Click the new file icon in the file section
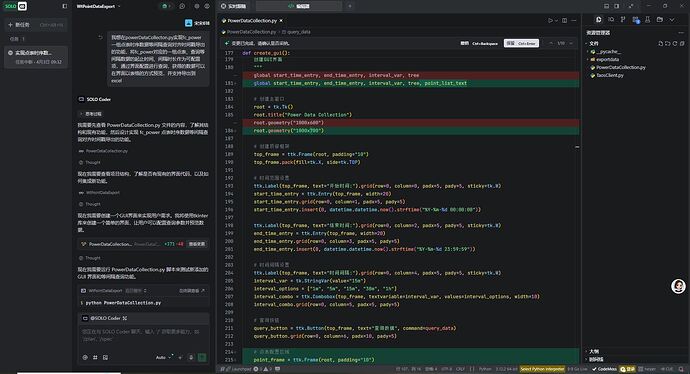Image resolution: width=690 pixels, height=374 pixels. tap(661, 44)
